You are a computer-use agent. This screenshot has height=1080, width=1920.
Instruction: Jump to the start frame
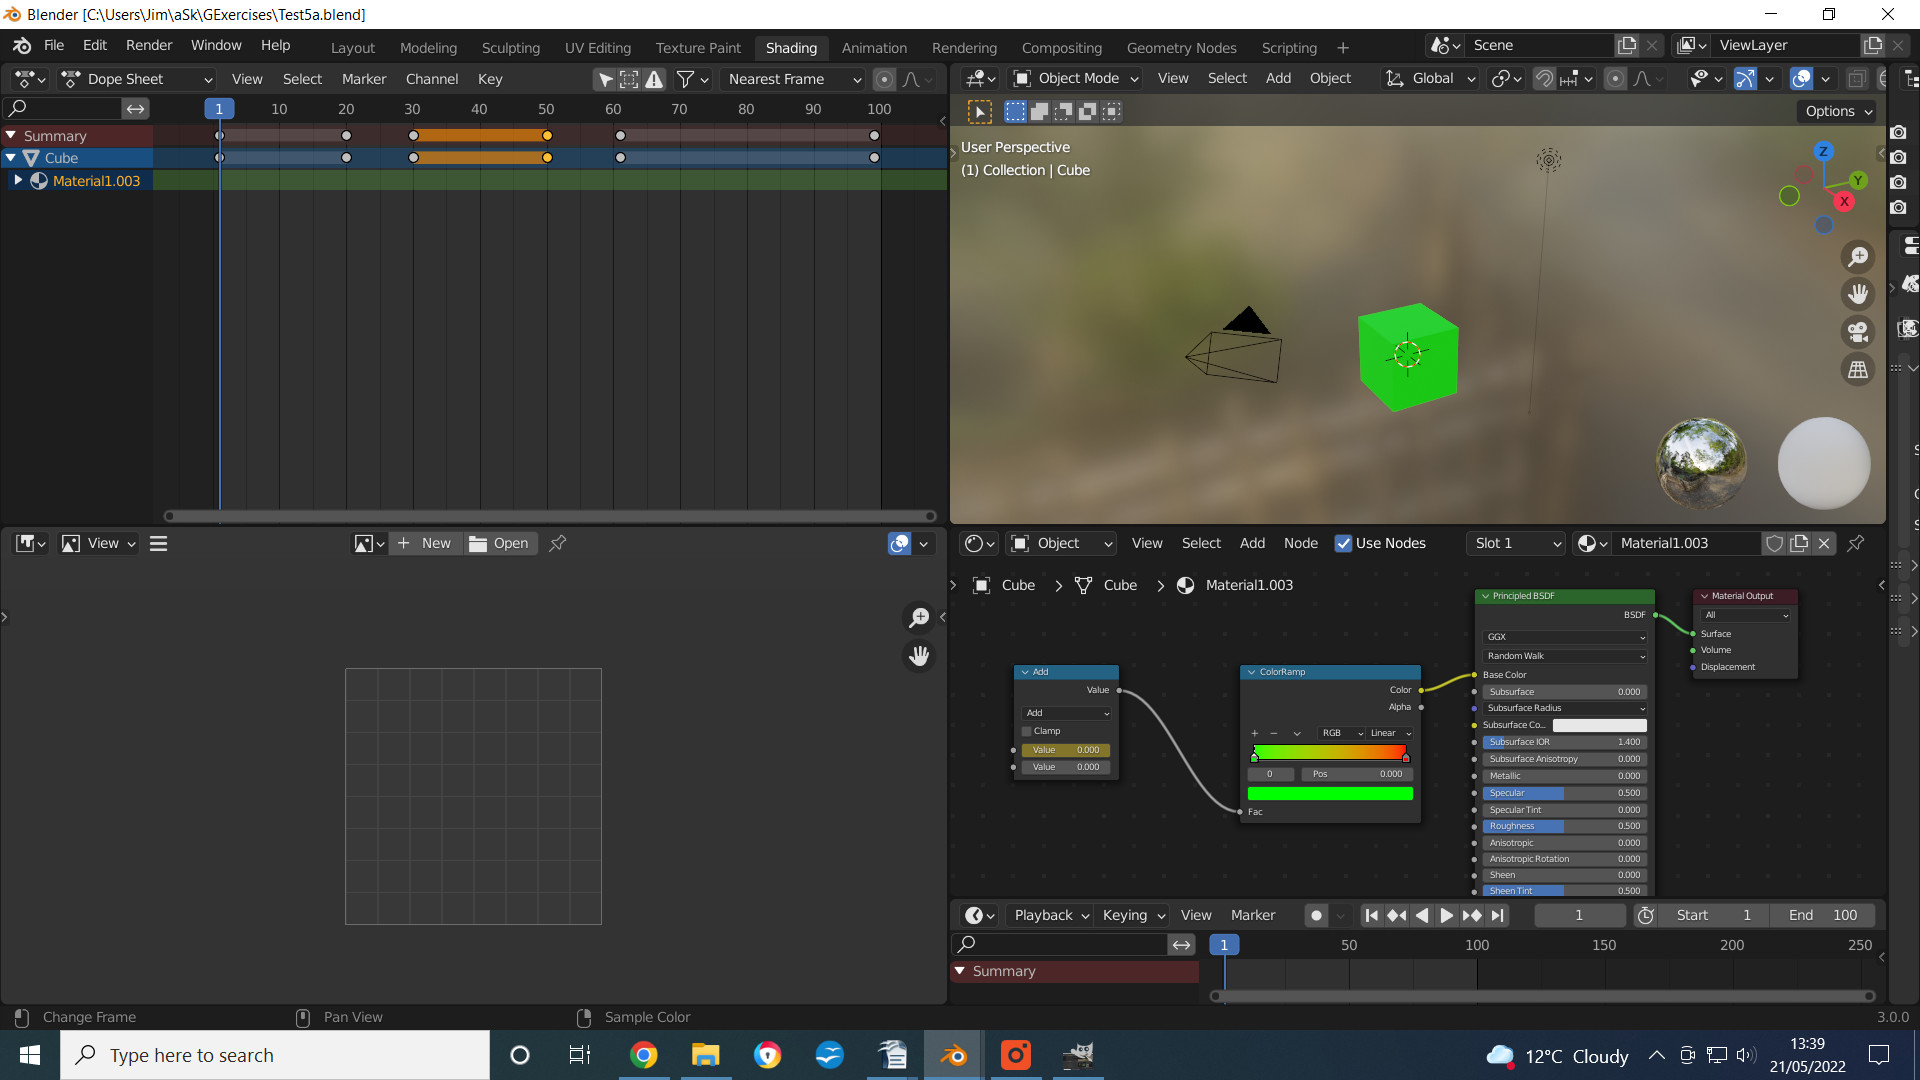[x=1372, y=915]
